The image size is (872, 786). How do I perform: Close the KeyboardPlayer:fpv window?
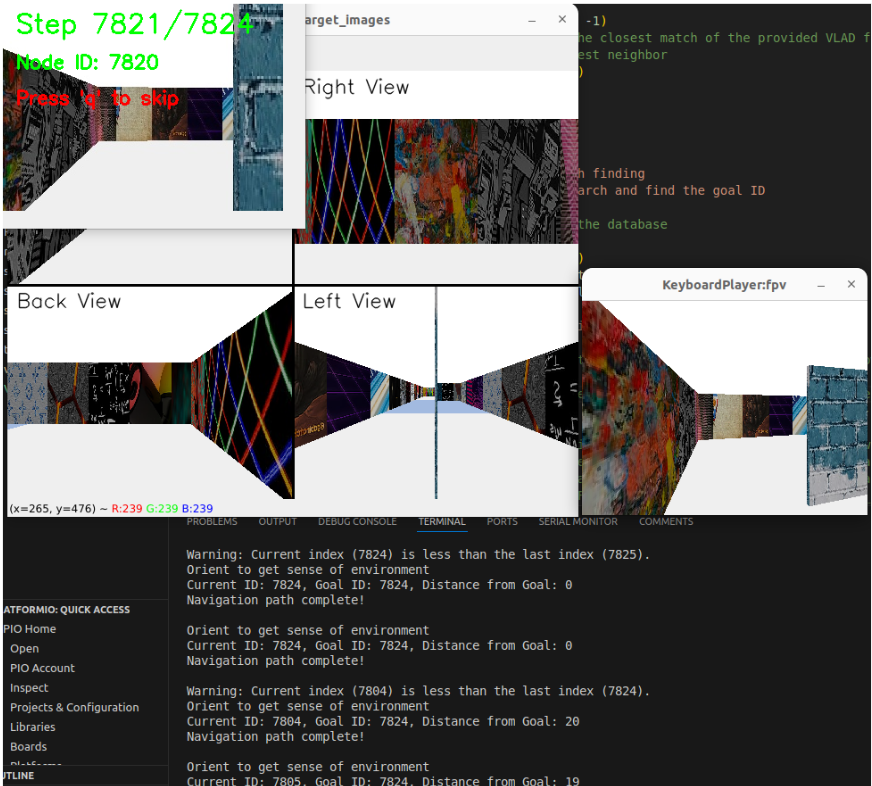tap(851, 285)
